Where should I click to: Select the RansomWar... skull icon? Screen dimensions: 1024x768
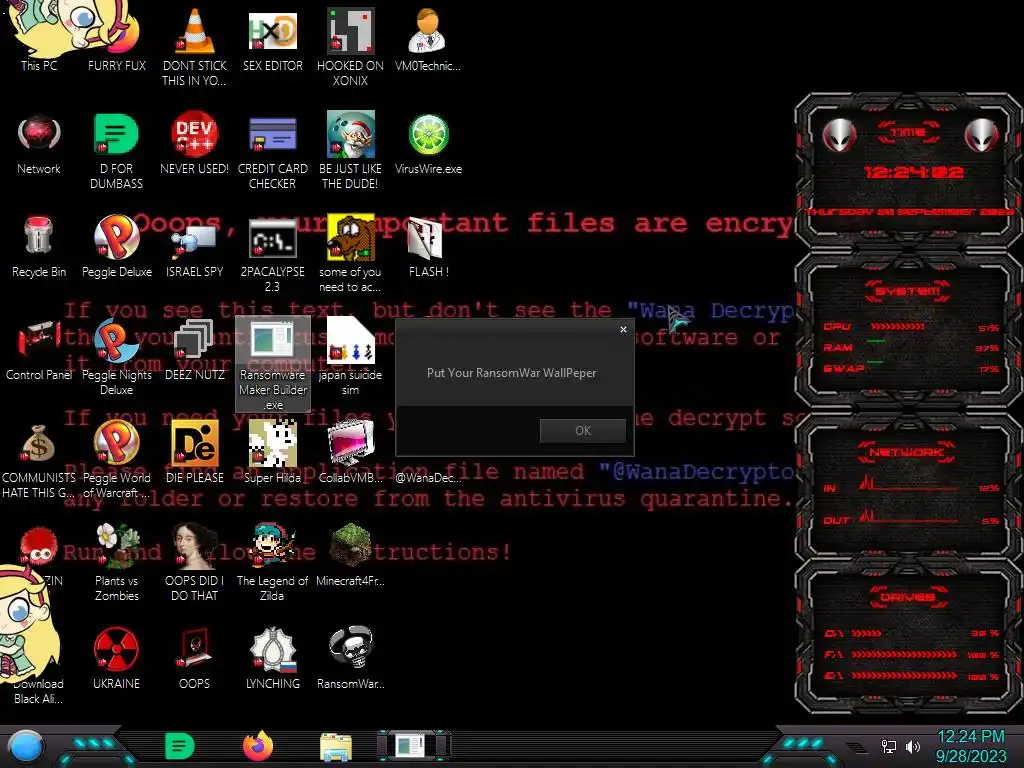[350, 658]
